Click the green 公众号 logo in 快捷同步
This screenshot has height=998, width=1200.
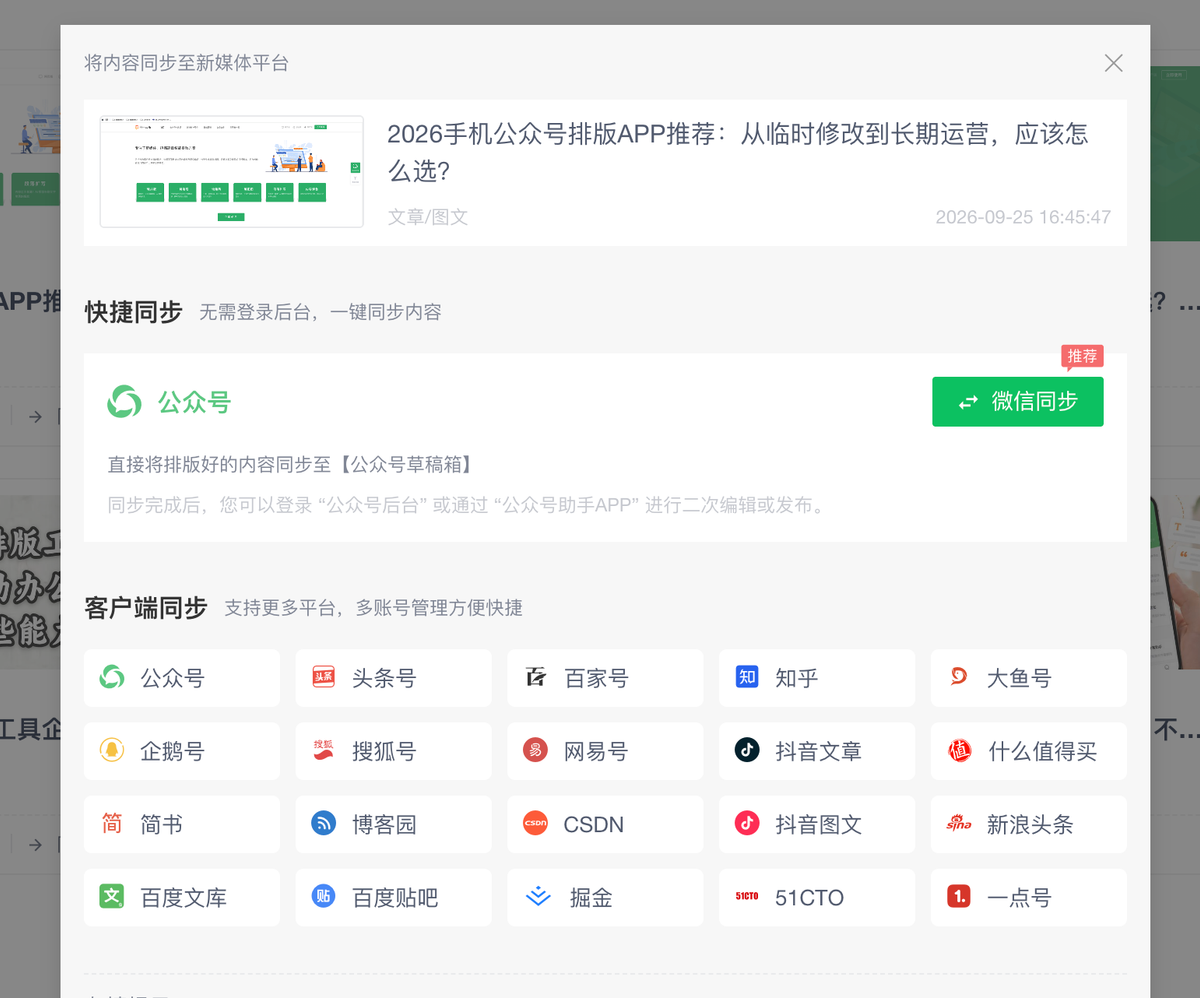[x=125, y=403]
